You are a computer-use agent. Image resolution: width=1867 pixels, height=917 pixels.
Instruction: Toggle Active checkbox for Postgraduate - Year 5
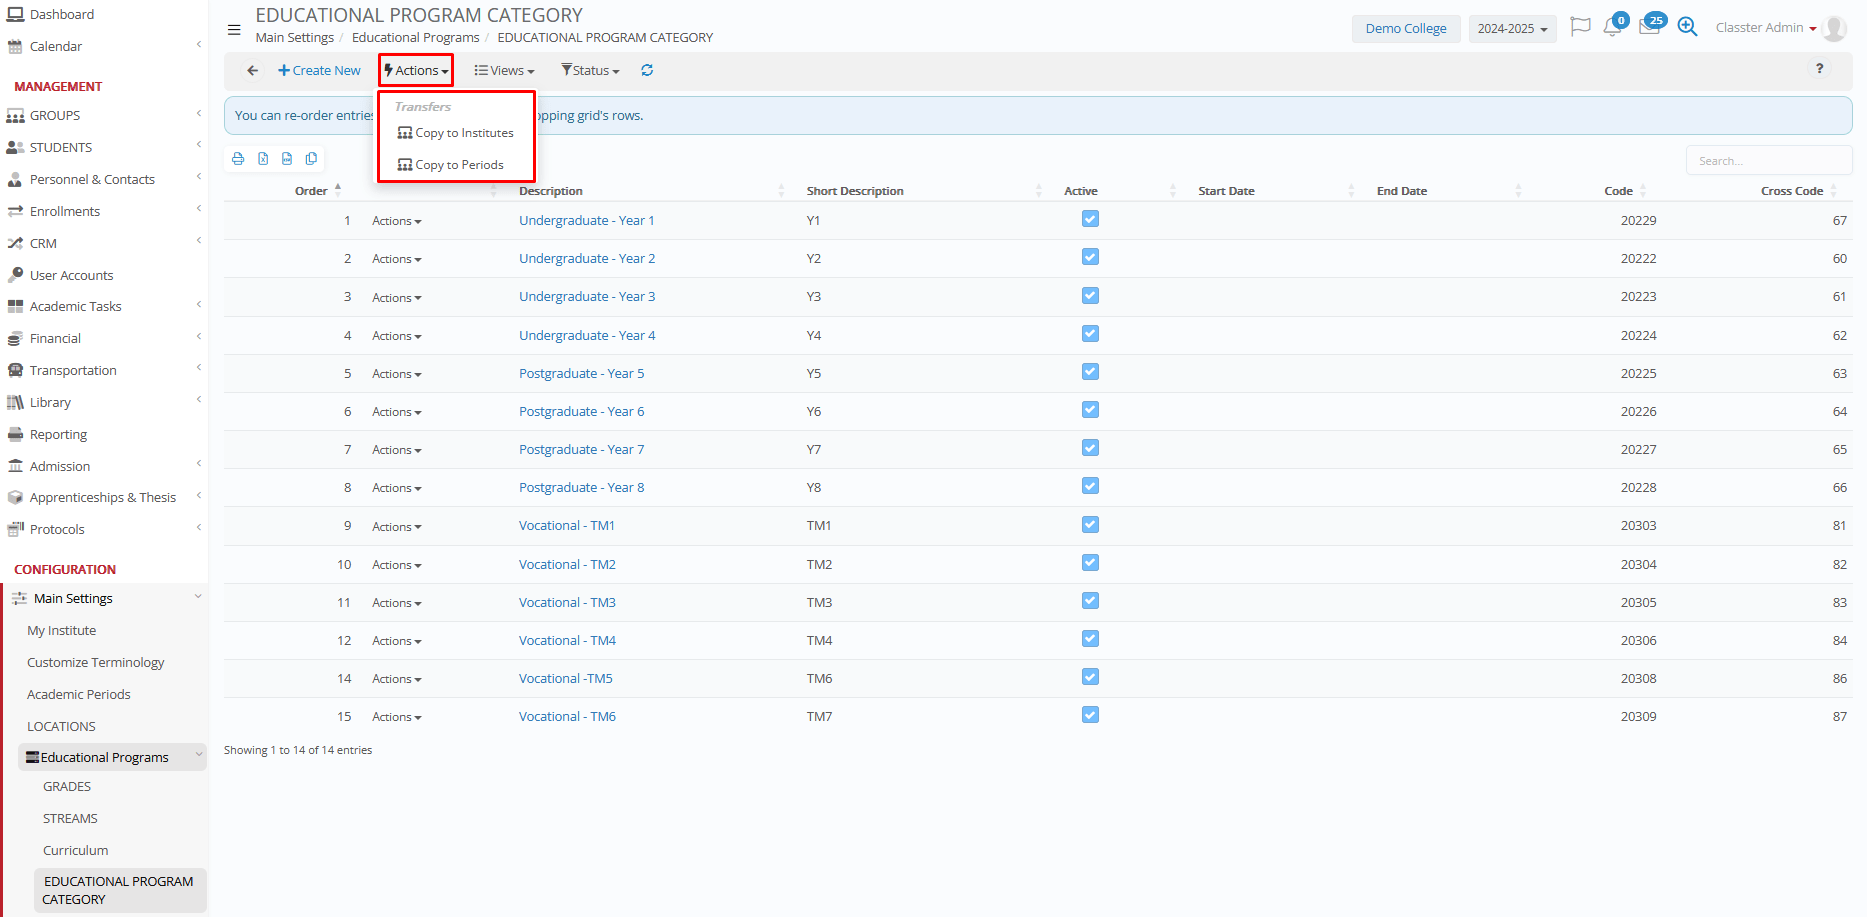pyautogui.click(x=1090, y=372)
